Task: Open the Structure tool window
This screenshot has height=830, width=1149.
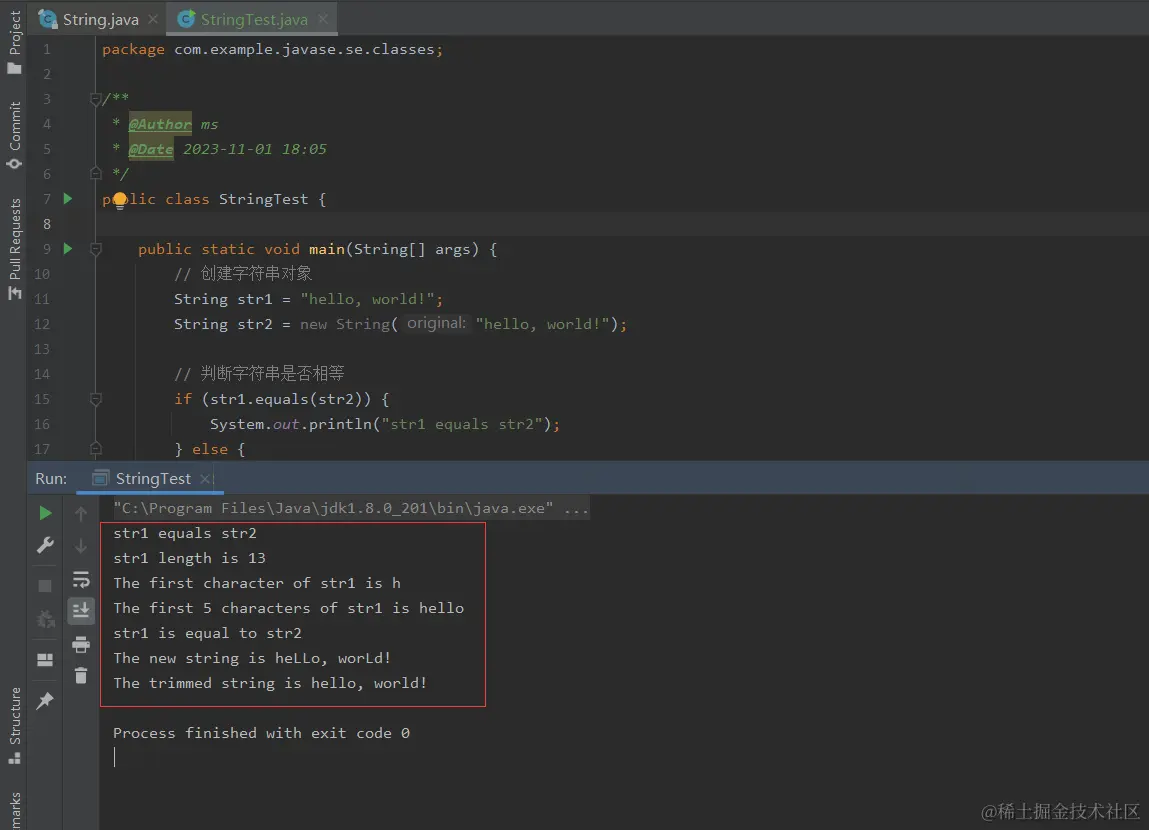Action: (14, 726)
